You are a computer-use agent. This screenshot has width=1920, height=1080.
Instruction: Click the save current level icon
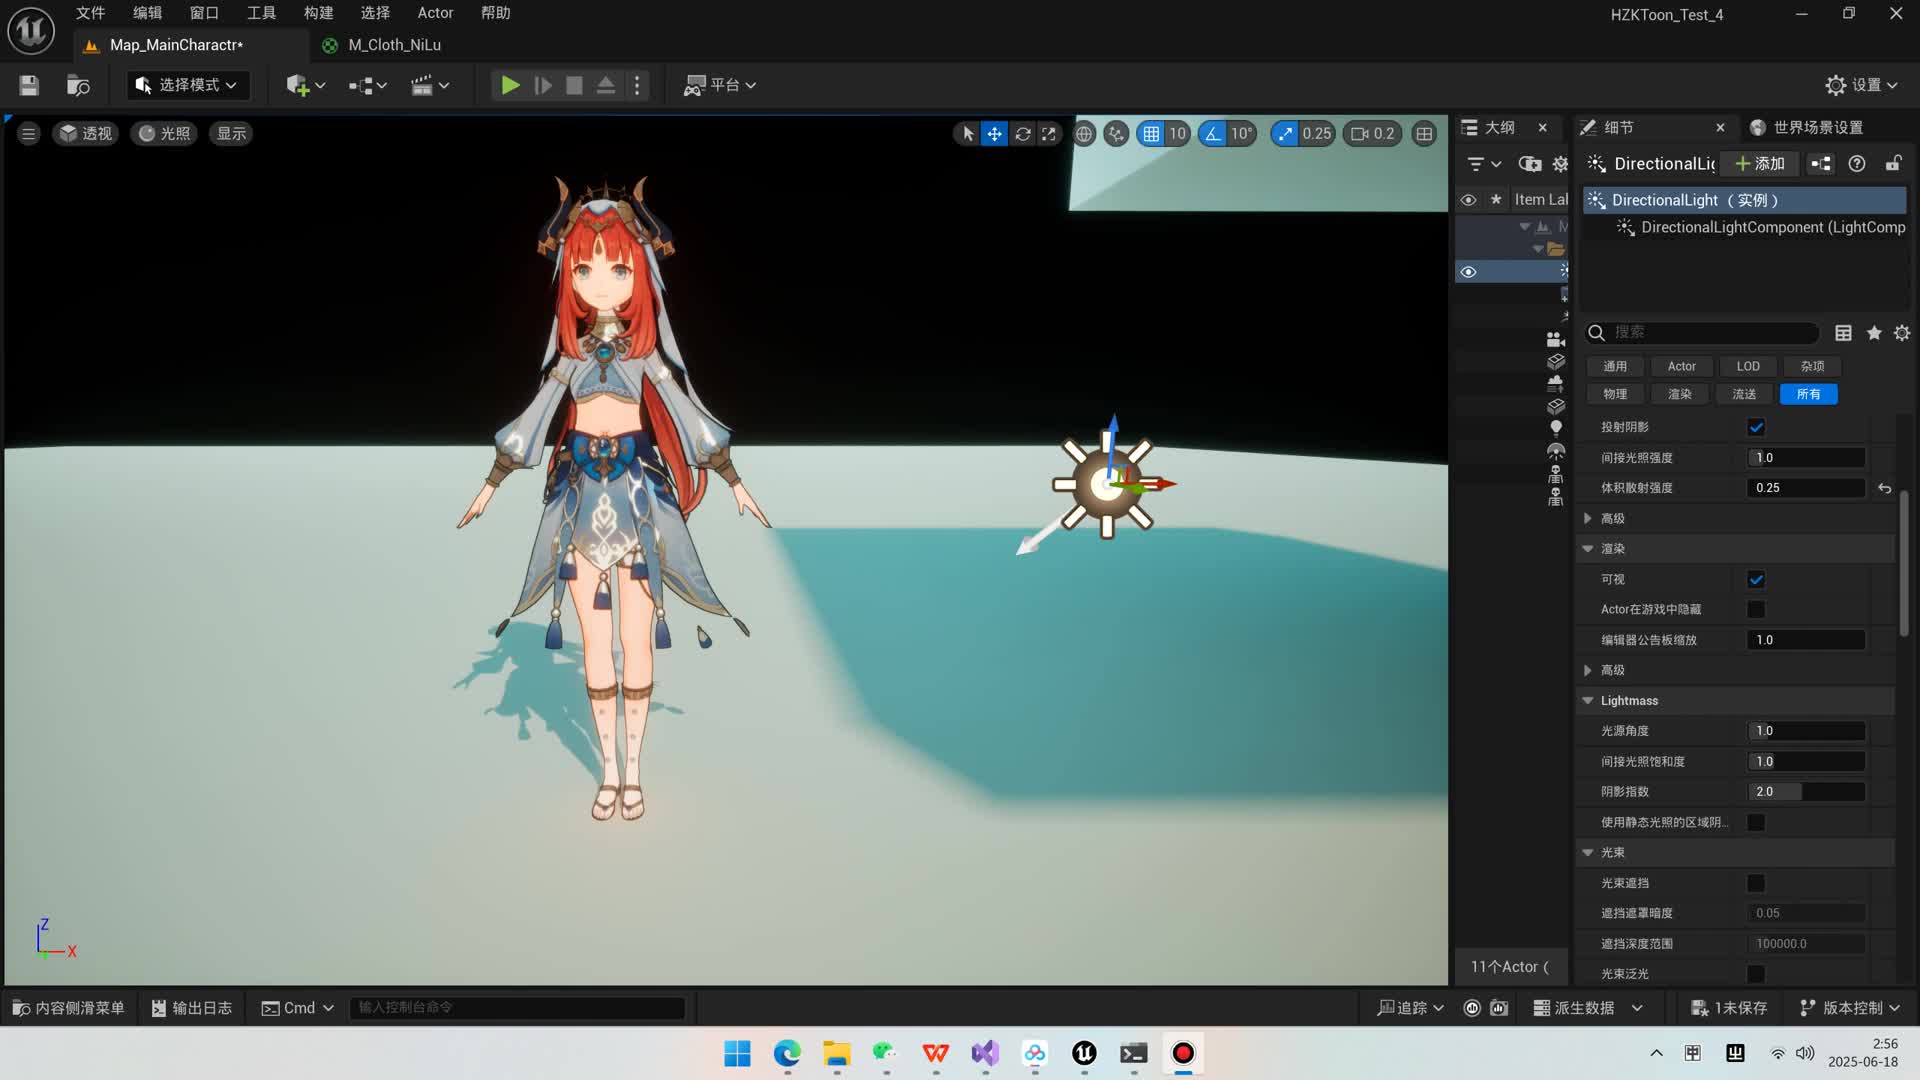29,86
